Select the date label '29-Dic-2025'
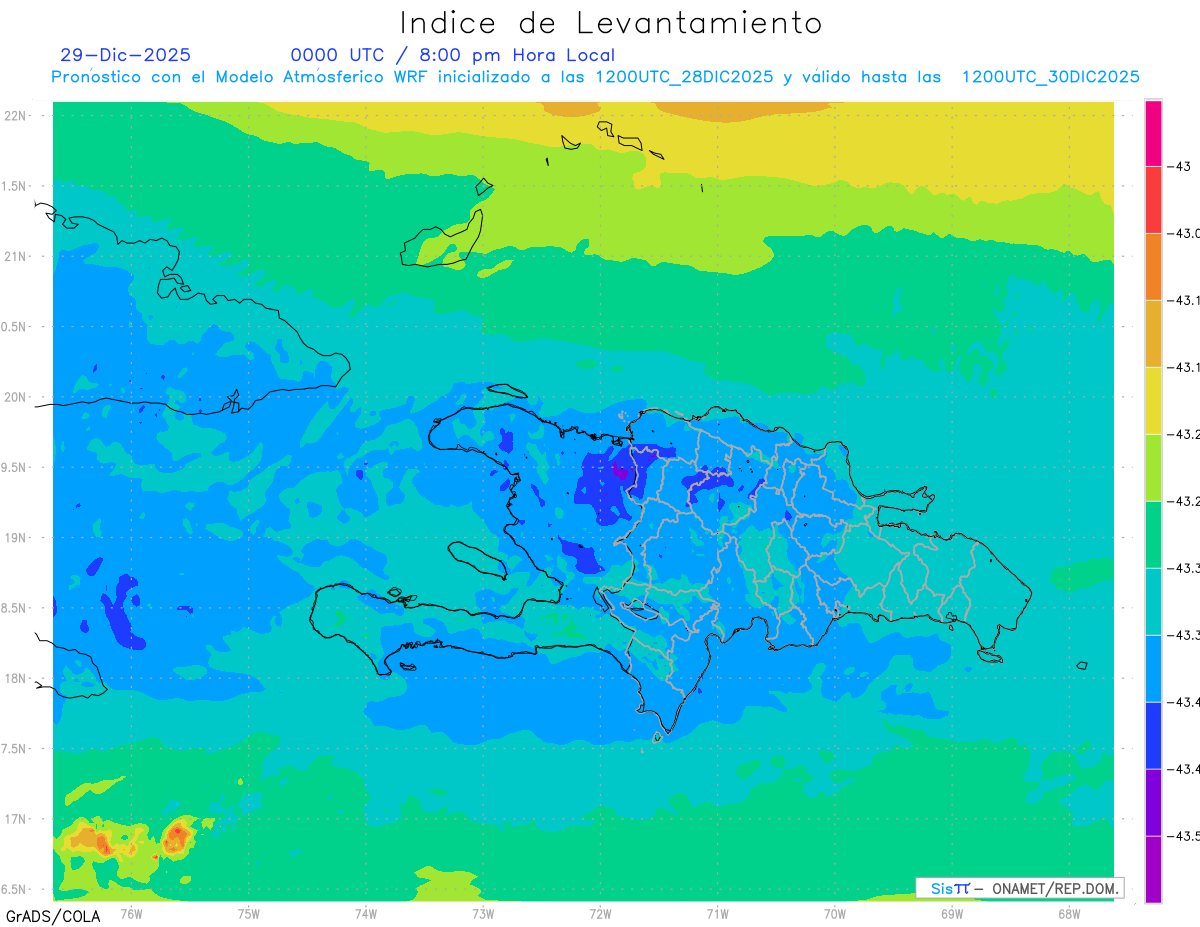This screenshot has width=1200, height=927. pos(125,55)
